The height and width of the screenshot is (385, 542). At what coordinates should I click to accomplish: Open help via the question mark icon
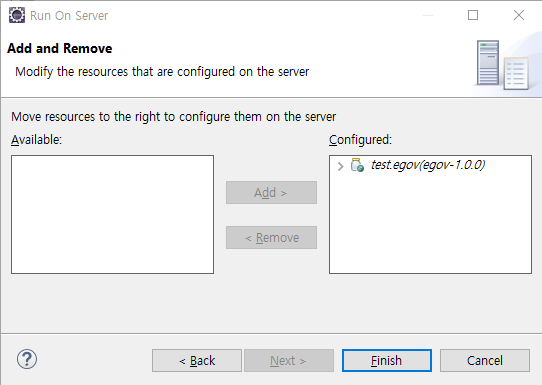pyautogui.click(x=27, y=359)
